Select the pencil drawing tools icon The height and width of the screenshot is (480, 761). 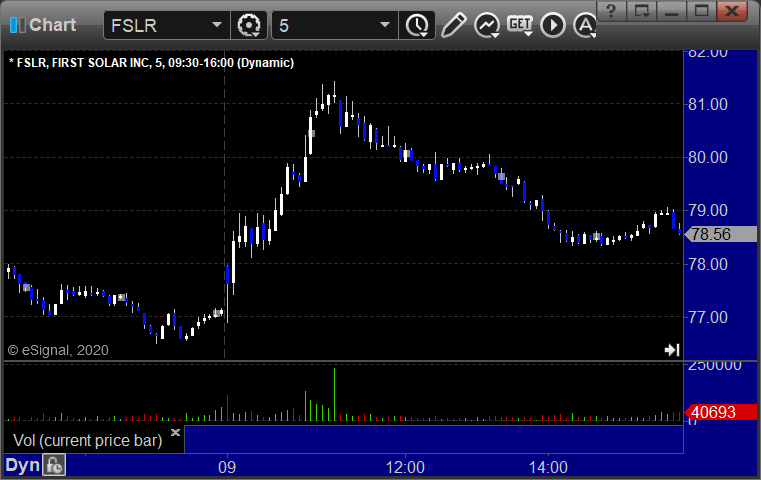coord(454,25)
